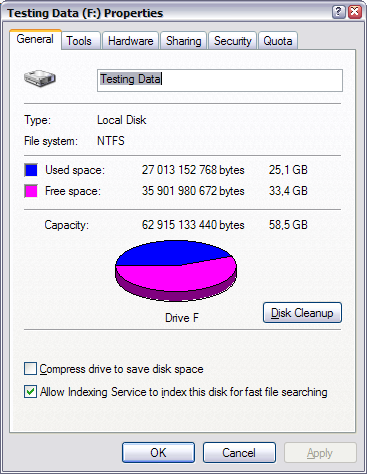The image size is (367, 474).
Task: Enable Compress drive to save disk space
Action: [30, 369]
